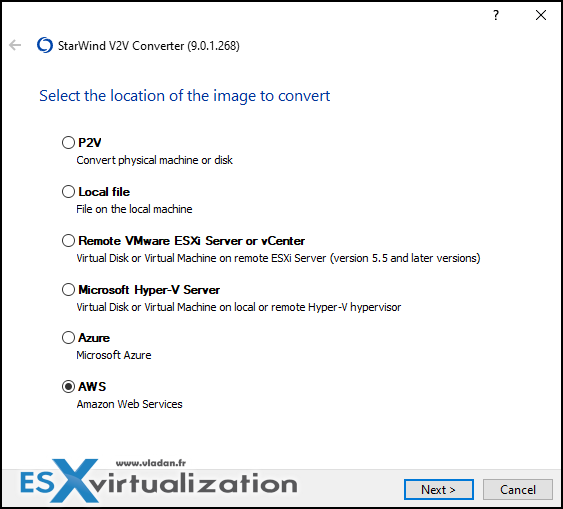Click 'File on the local machine' description

pos(134,209)
